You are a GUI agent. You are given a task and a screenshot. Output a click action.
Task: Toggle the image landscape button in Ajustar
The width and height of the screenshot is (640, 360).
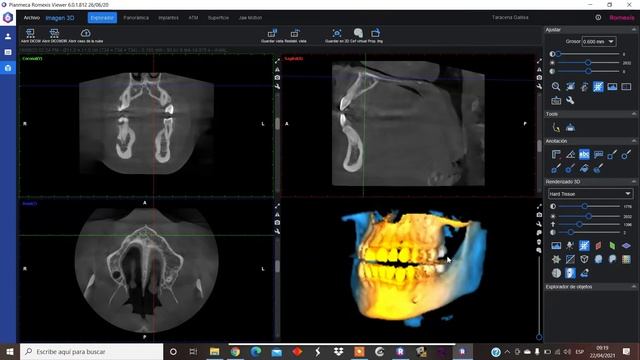612,87
